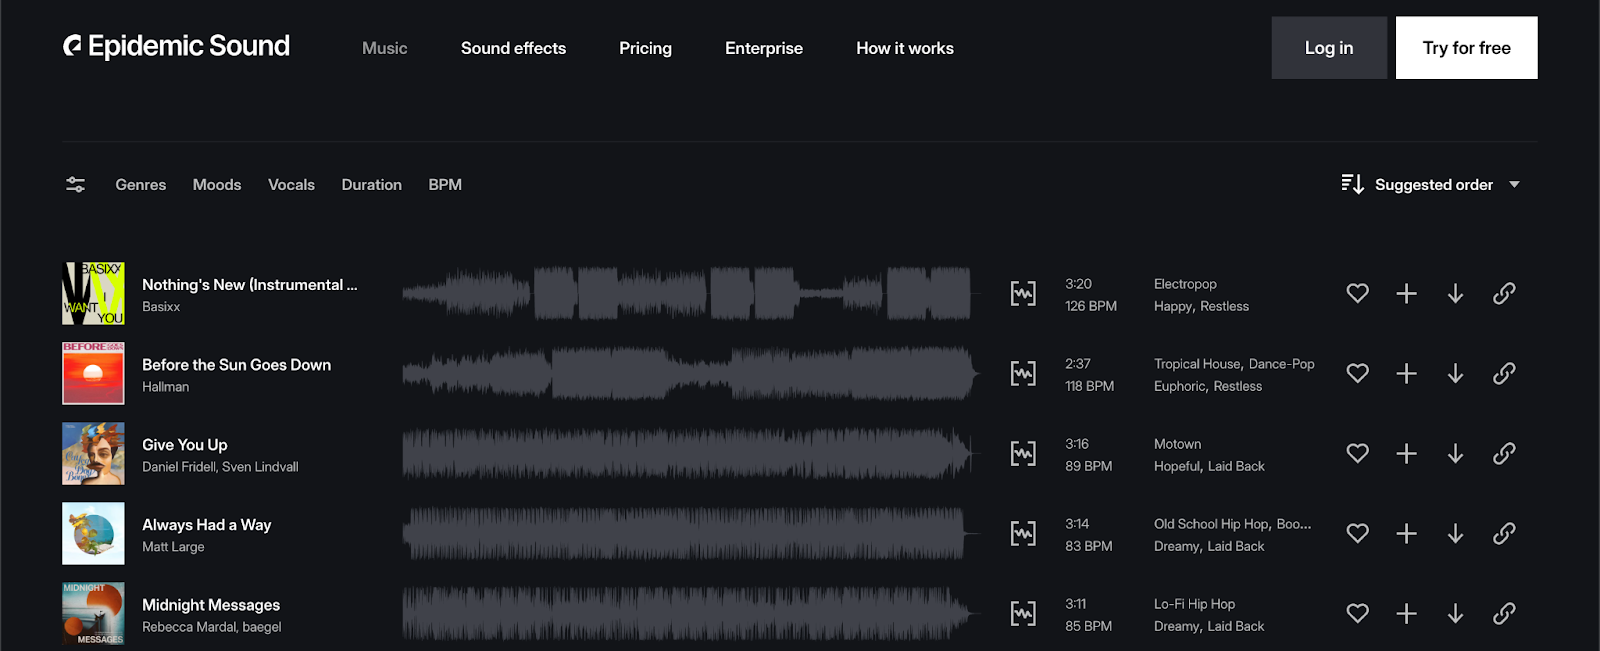This screenshot has height=651, width=1600.
Task: Click the Try for free button
Action: (x=1467, y=48)
